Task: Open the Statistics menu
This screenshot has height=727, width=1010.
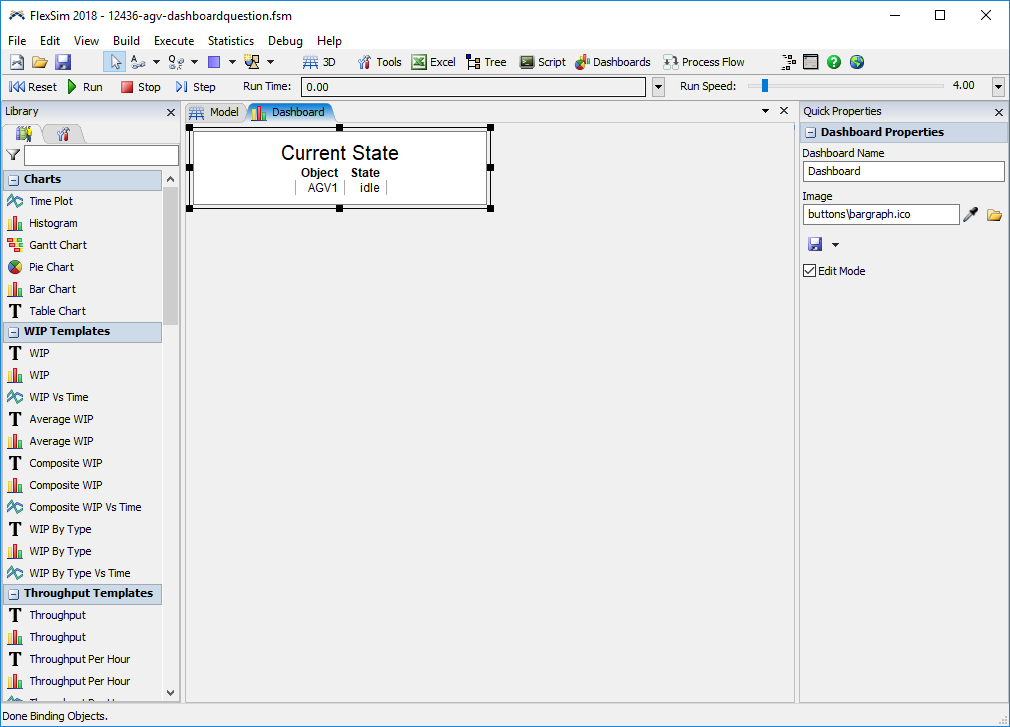Action: (x=230, y=41)
